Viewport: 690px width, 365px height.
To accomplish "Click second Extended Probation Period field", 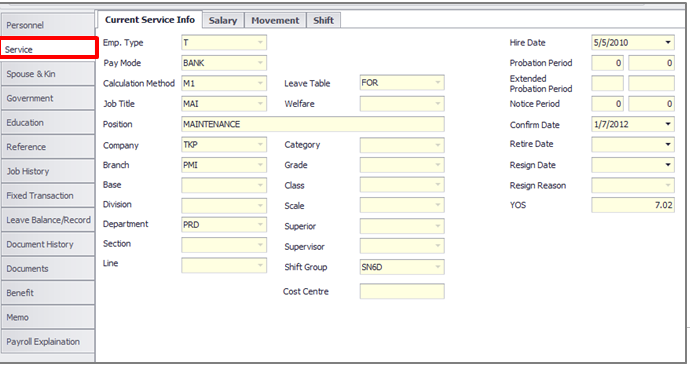I will pyautogui.click(x=651, y=83).
